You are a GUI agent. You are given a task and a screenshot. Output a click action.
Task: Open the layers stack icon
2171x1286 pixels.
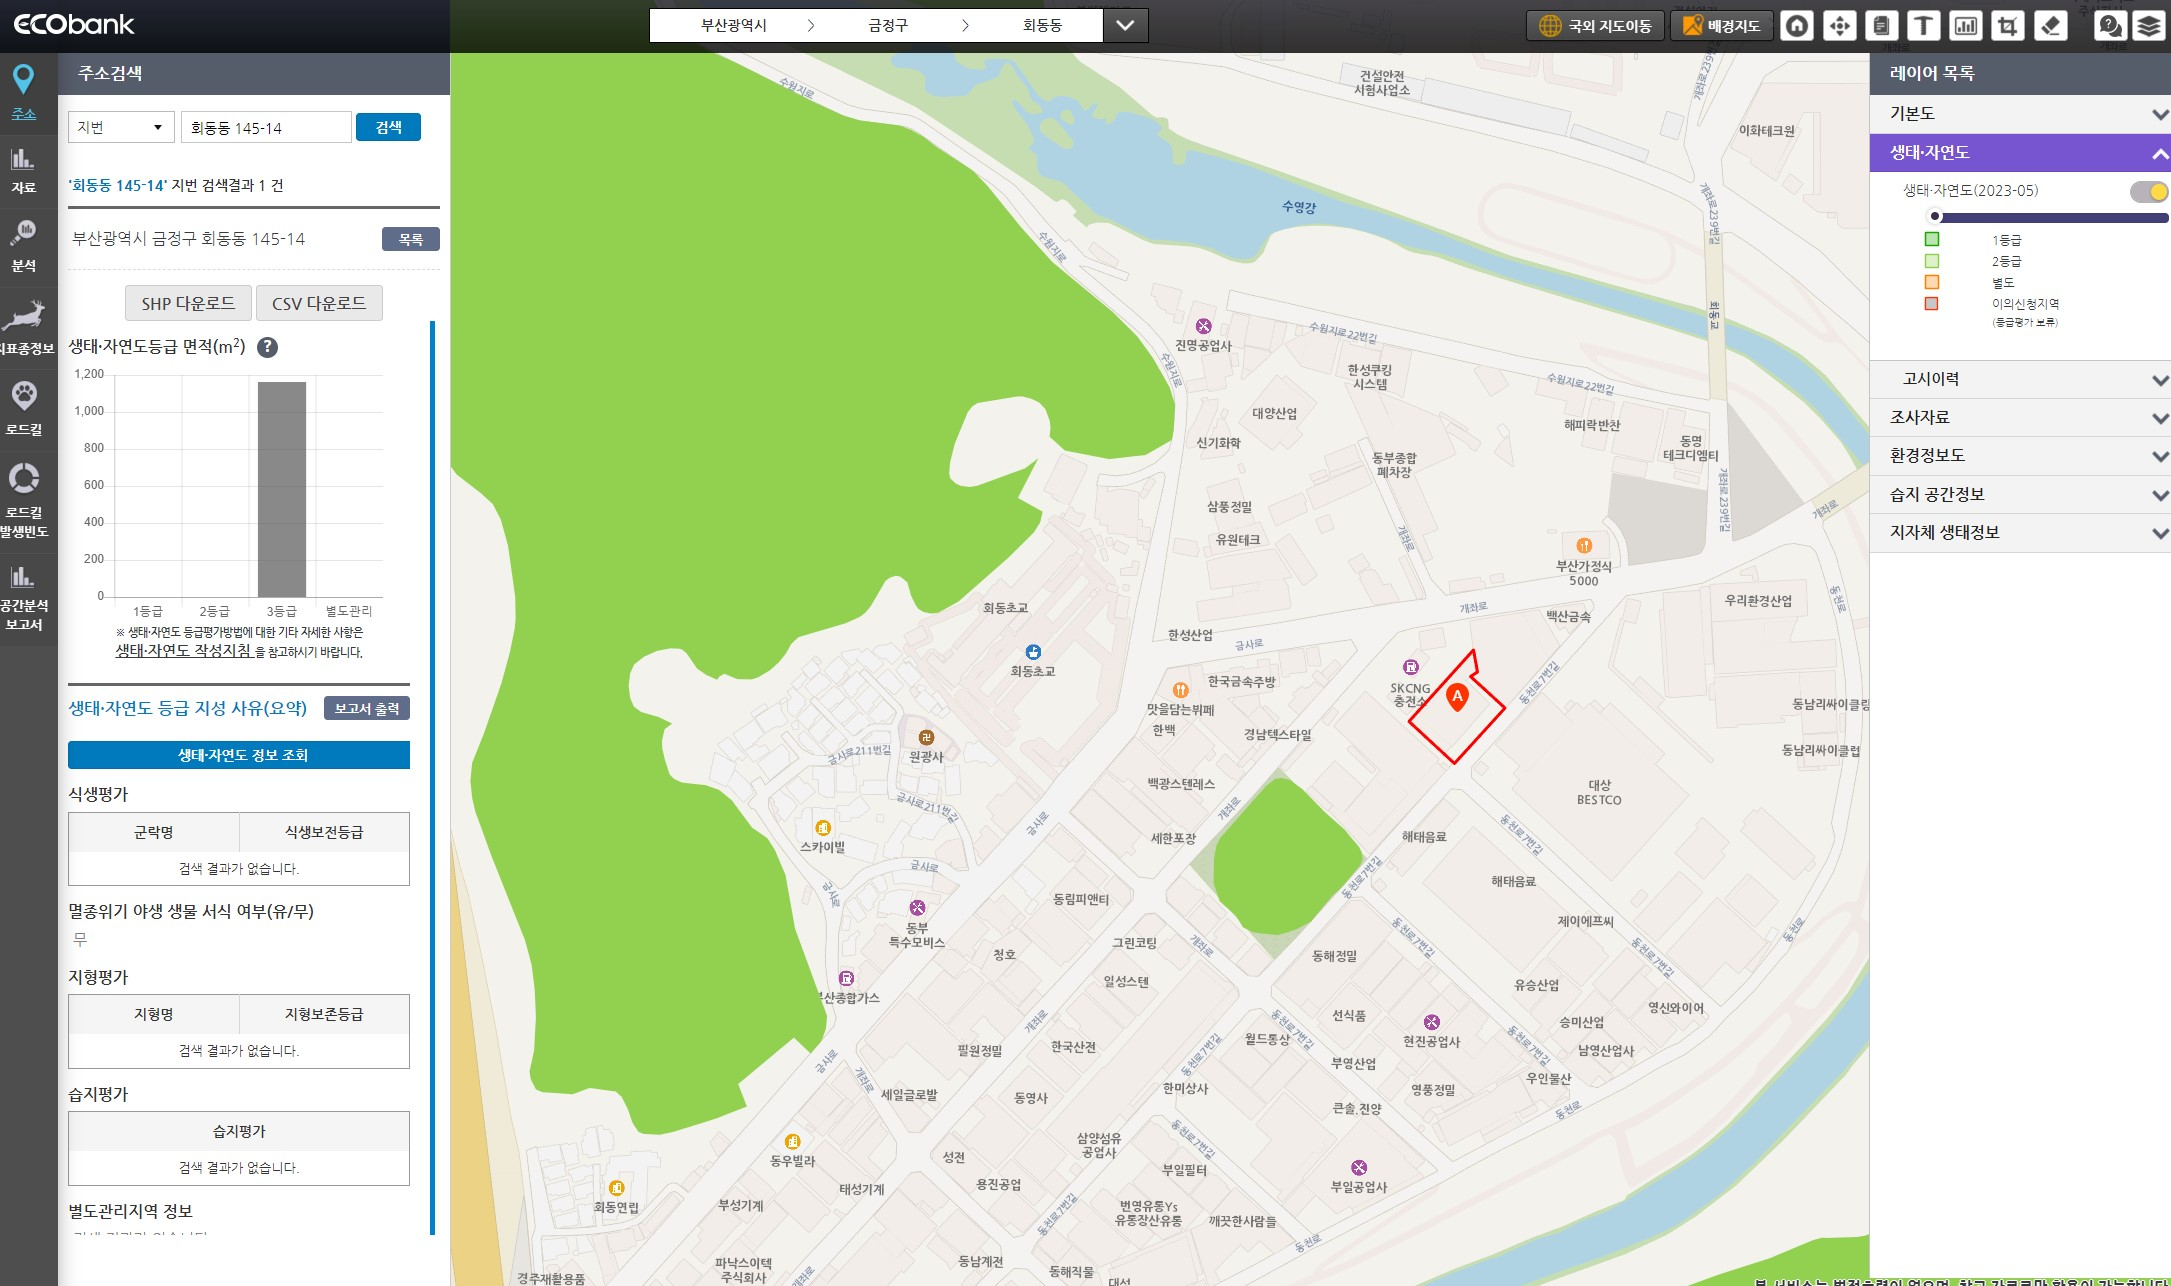pos(2148,26)
